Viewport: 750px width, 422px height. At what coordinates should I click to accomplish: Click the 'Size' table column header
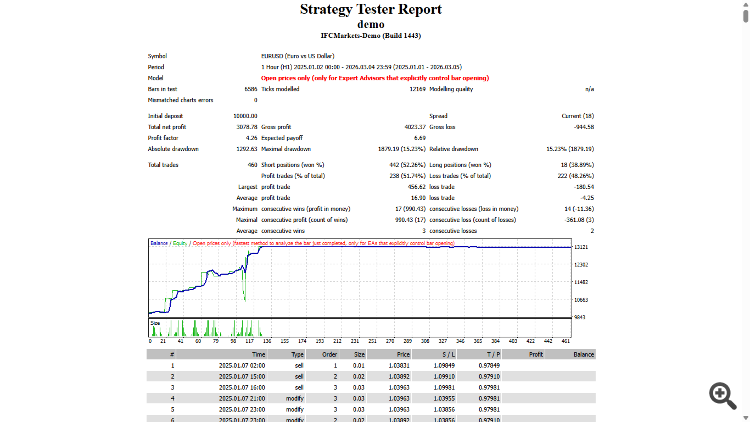coord(359,355)
